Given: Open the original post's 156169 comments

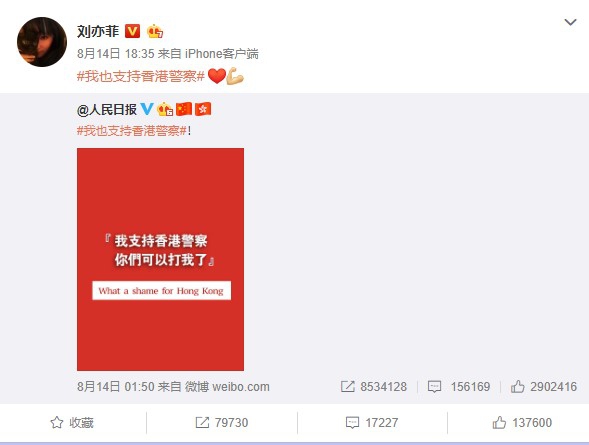Looking at the screenshot, I should pyautogui.click(x=459, y=386).
